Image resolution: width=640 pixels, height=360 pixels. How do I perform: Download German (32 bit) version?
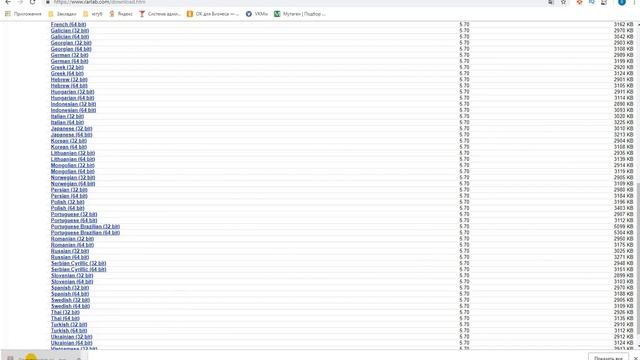(x=69, y=55)
